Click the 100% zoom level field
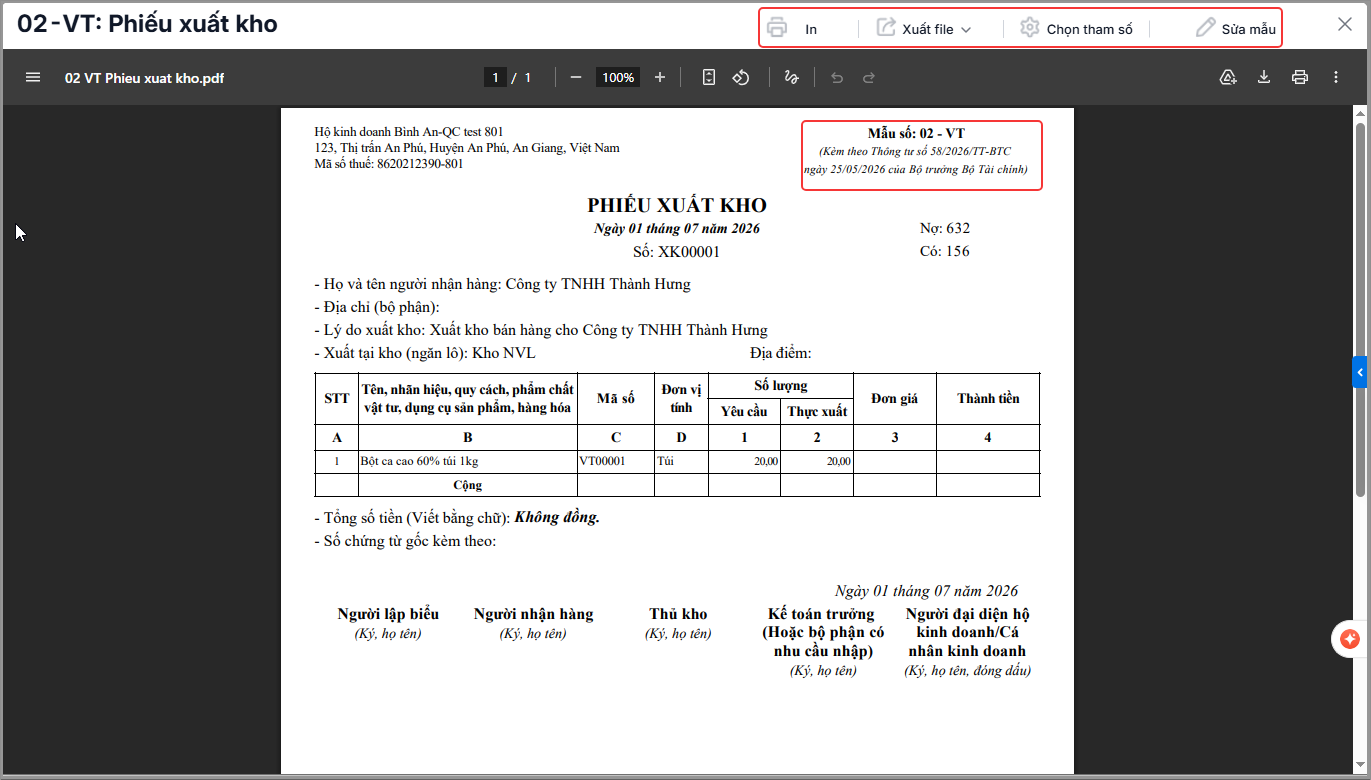1371x780 pixels. (618, 77)
